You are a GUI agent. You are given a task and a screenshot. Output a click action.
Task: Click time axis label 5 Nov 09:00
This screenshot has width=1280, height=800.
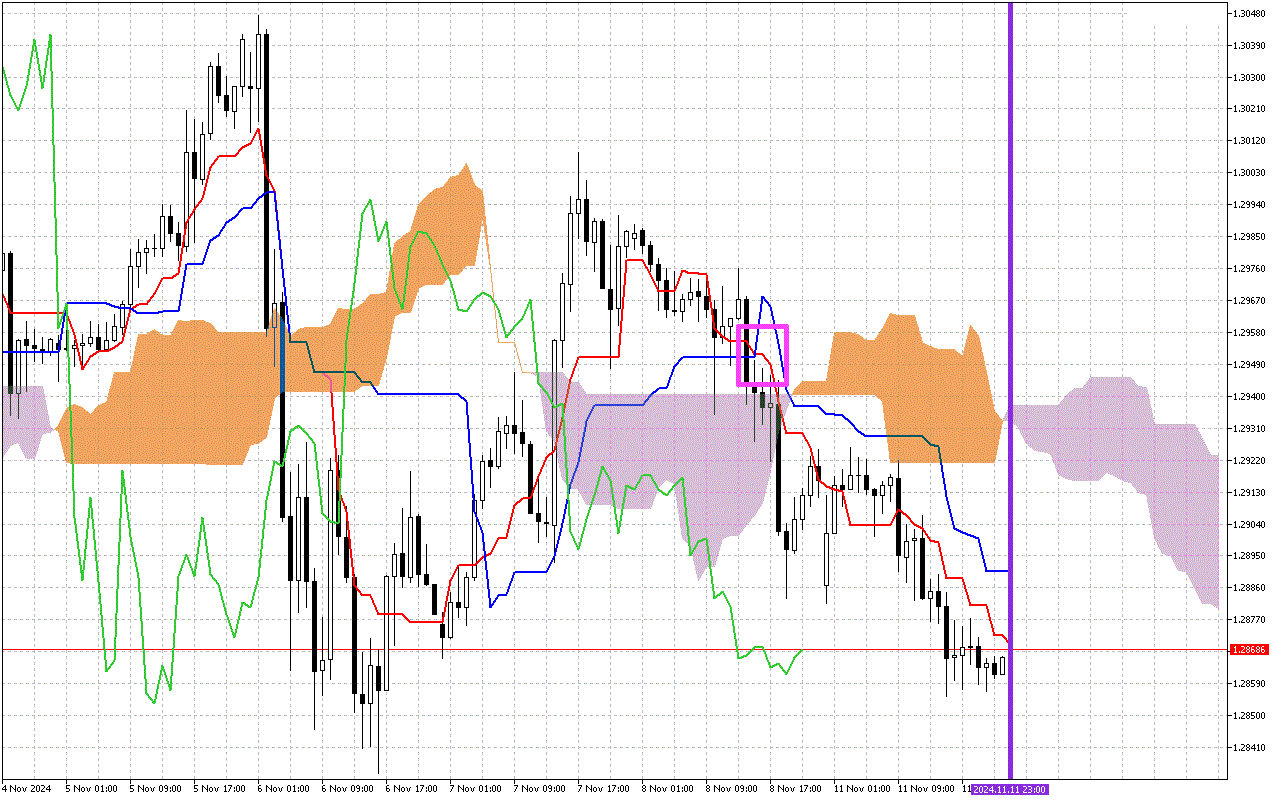[x=156, y=789]
